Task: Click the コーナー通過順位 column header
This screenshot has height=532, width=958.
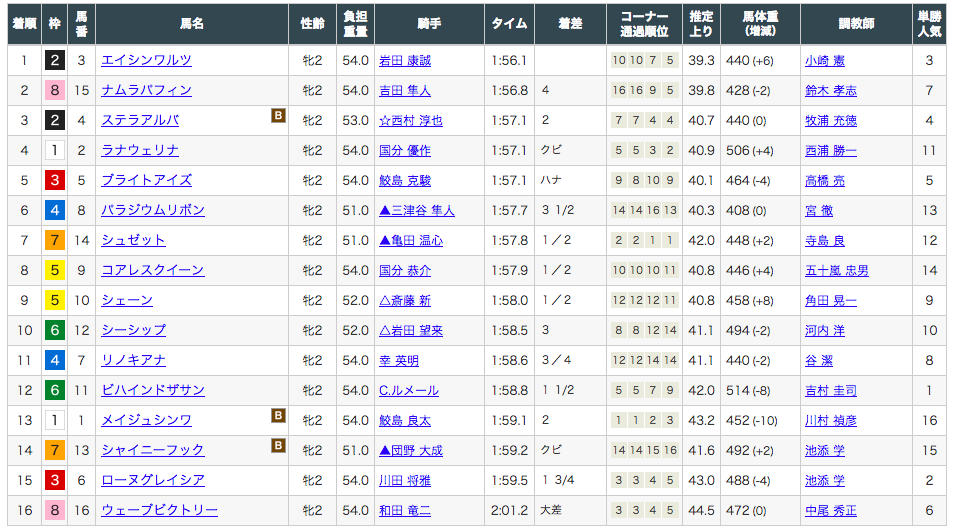Action: point(645,24)
